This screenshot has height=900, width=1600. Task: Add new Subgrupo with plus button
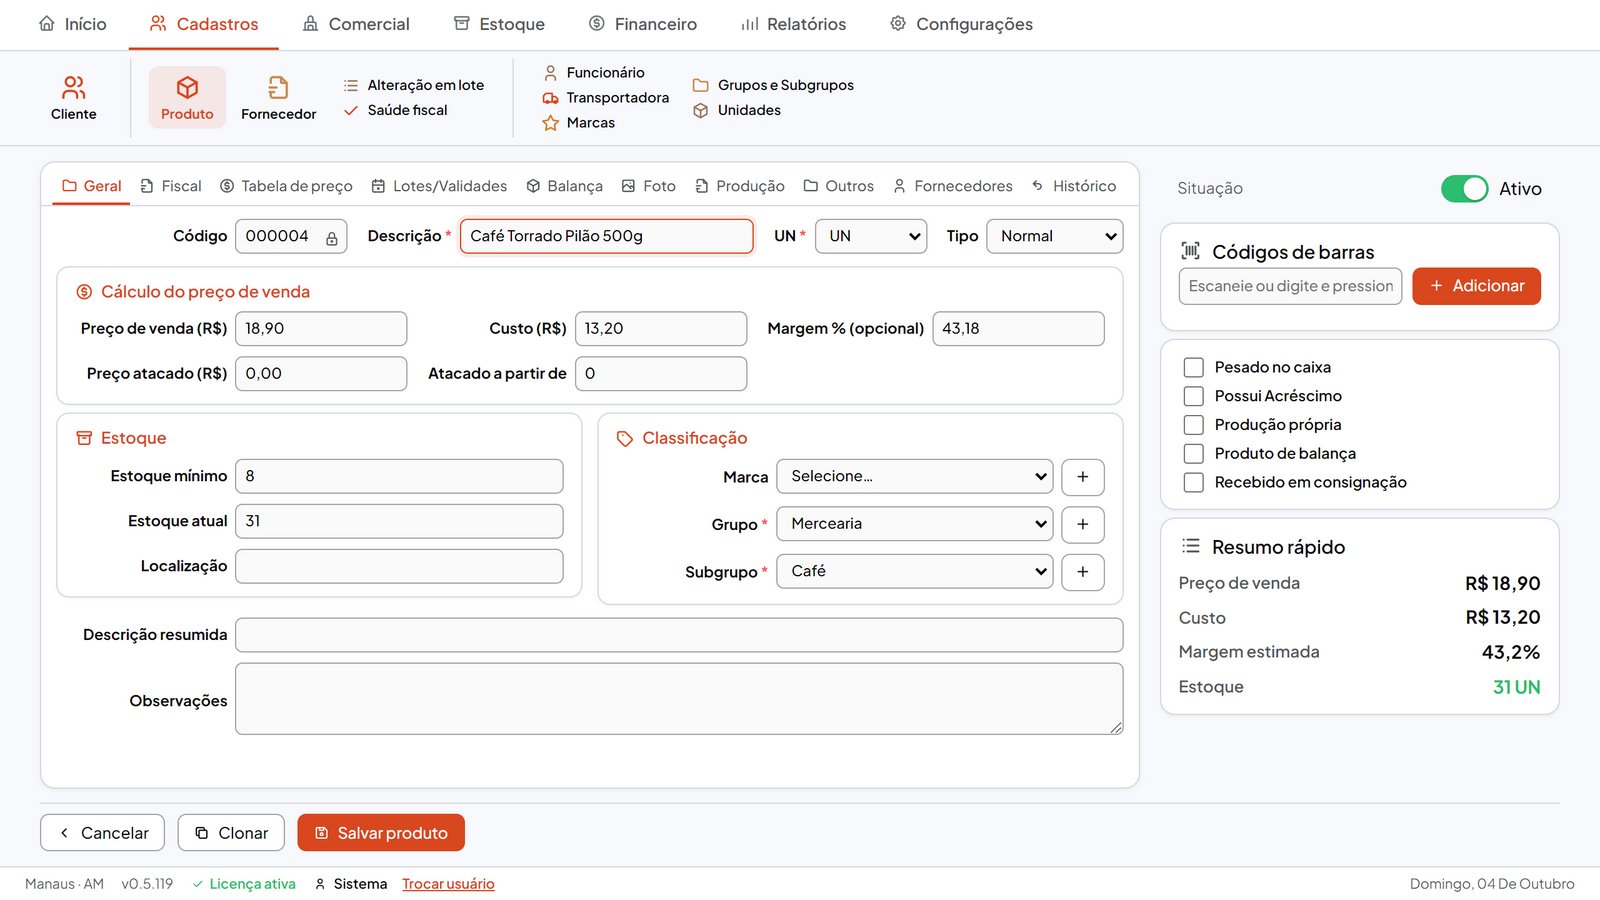[x=1083, y=572]
